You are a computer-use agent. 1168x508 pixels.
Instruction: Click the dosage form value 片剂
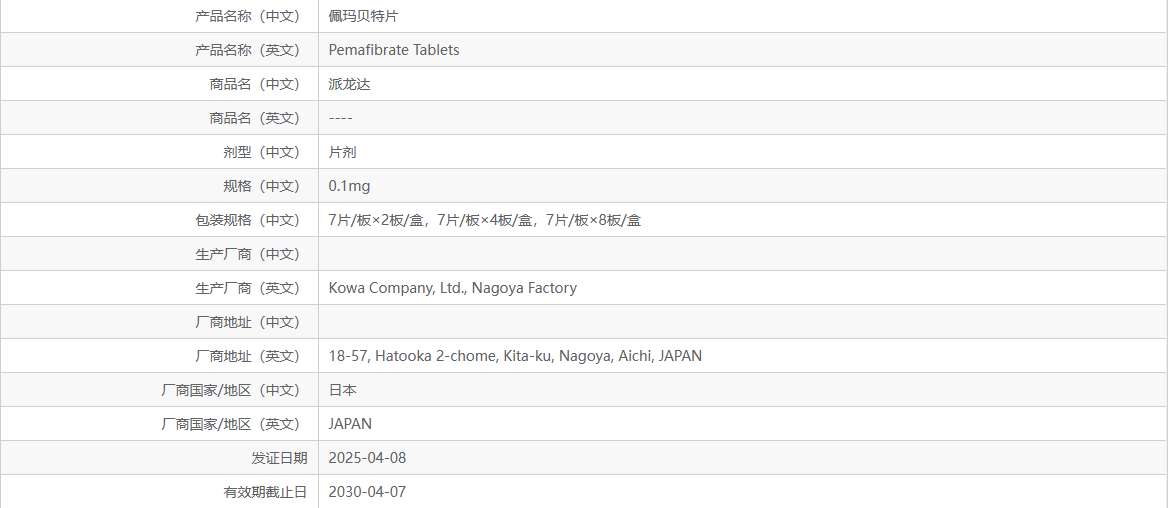pyautogui.click(x=343, y=152)
